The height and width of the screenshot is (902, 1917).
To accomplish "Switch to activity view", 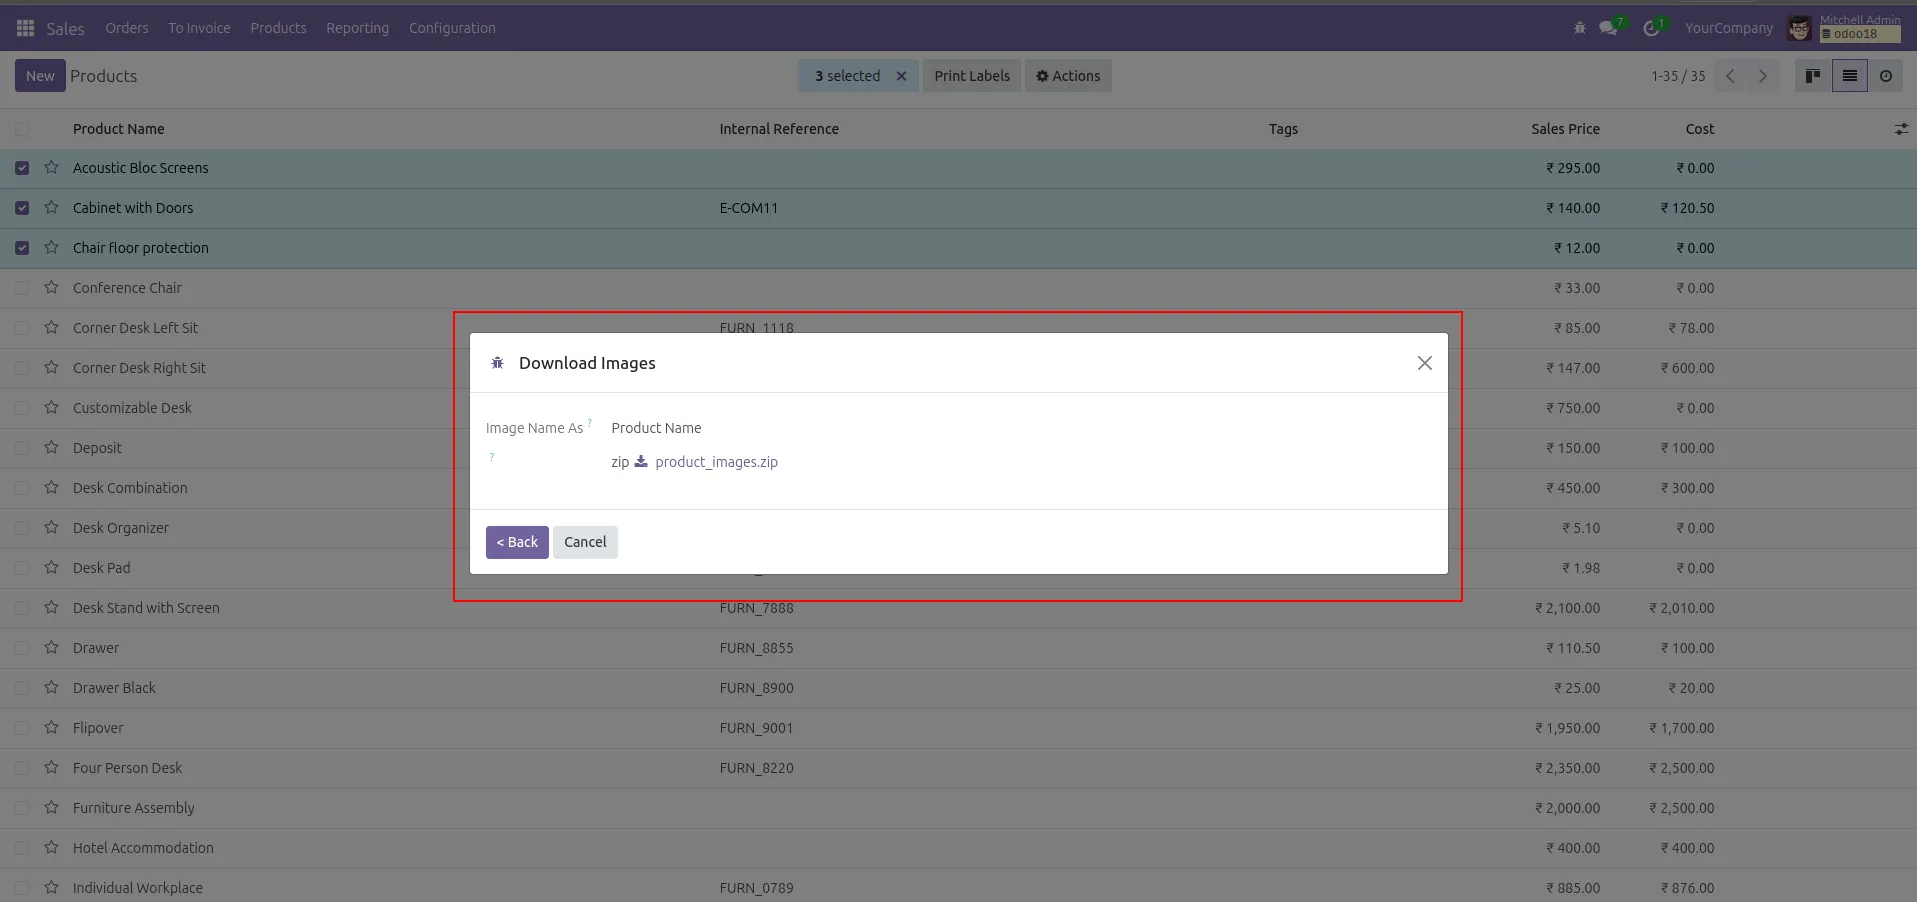I will point(1885,76).
